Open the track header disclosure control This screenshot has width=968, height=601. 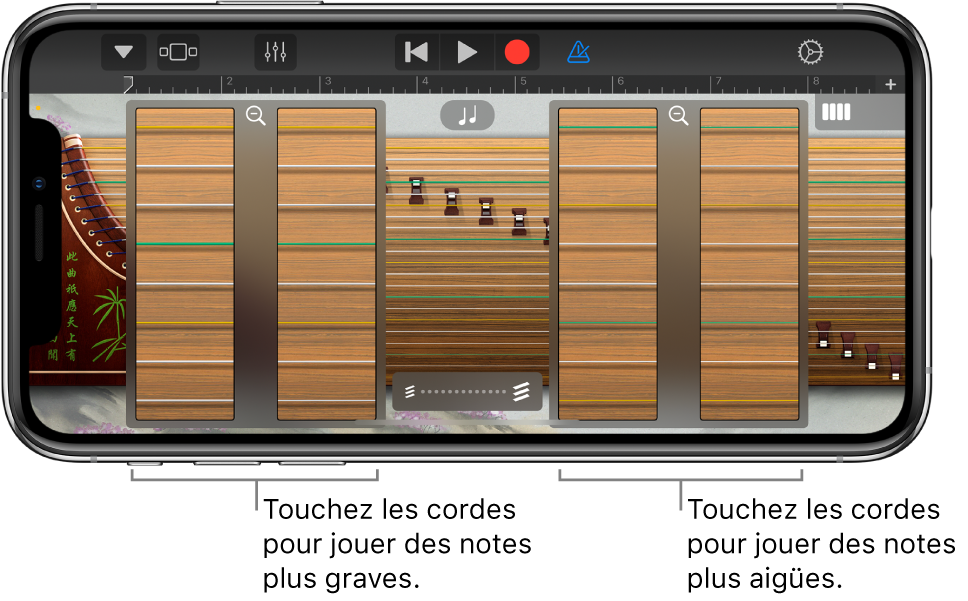click(176, 51)
